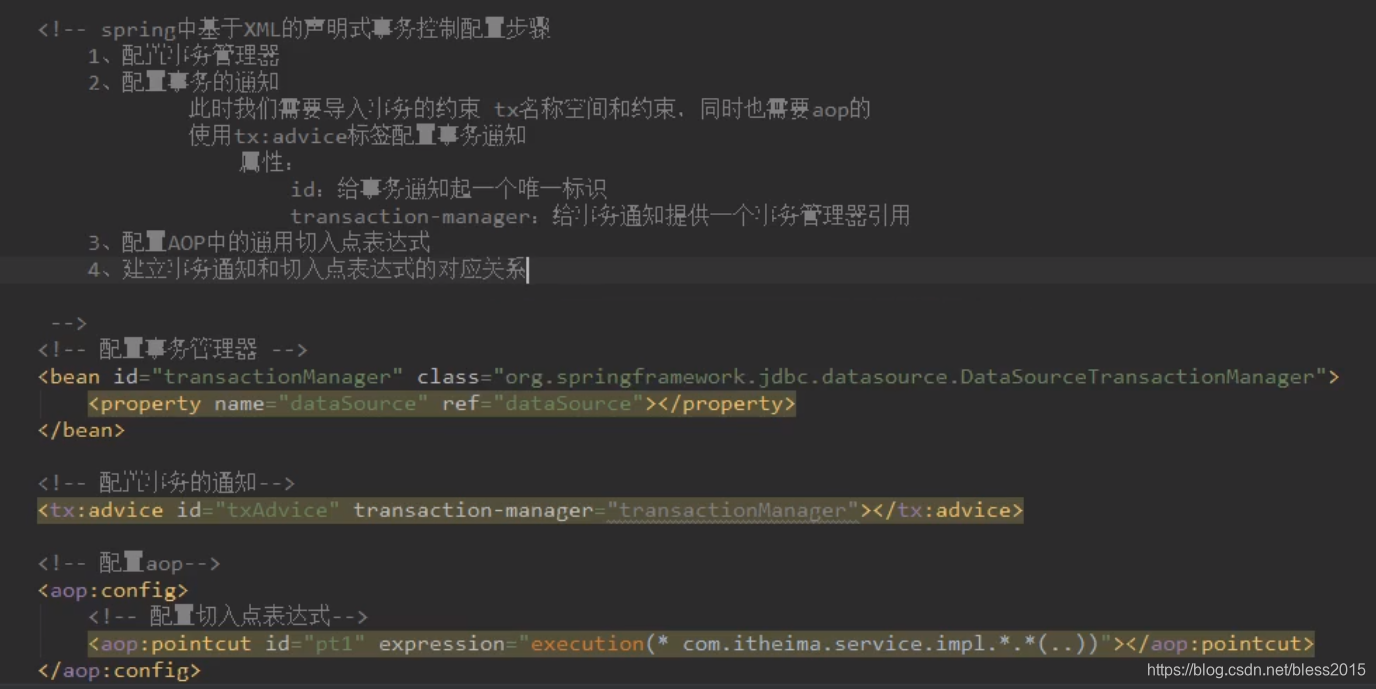Click the underlined value "transactionManager" in tx:advice
Screen dimensions: 1376x689
click(x=733, y=510)
